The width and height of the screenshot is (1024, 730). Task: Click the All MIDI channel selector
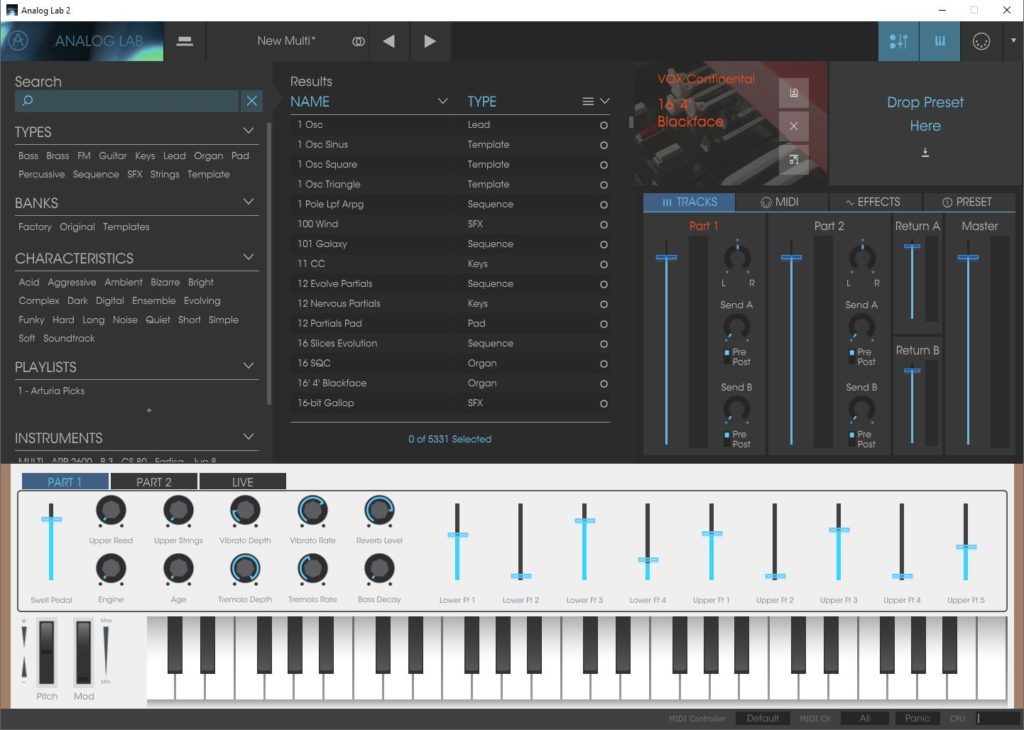pos(865,718)
